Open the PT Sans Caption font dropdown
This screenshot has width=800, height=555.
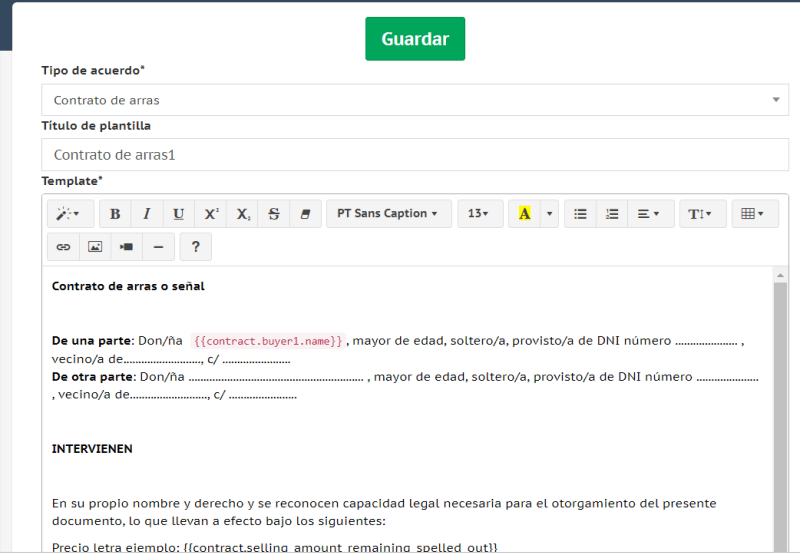389,214
